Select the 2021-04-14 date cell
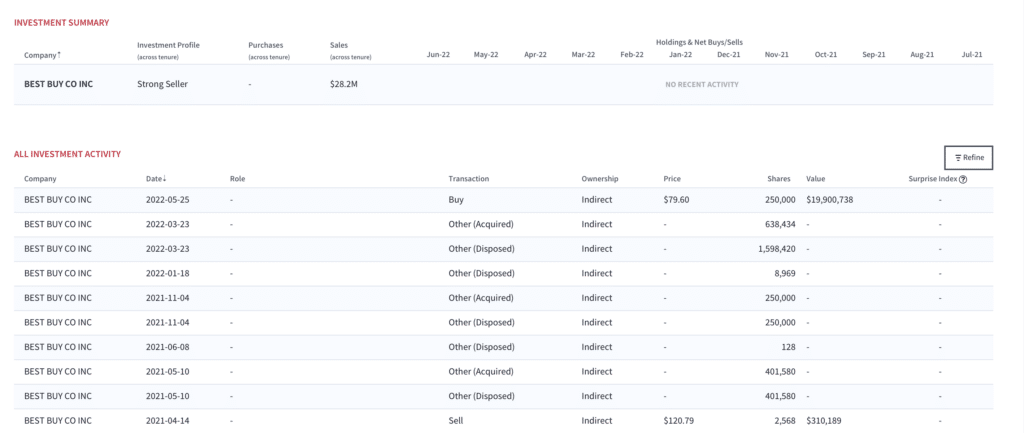The image size is (1024, 433). pos(169,421)
